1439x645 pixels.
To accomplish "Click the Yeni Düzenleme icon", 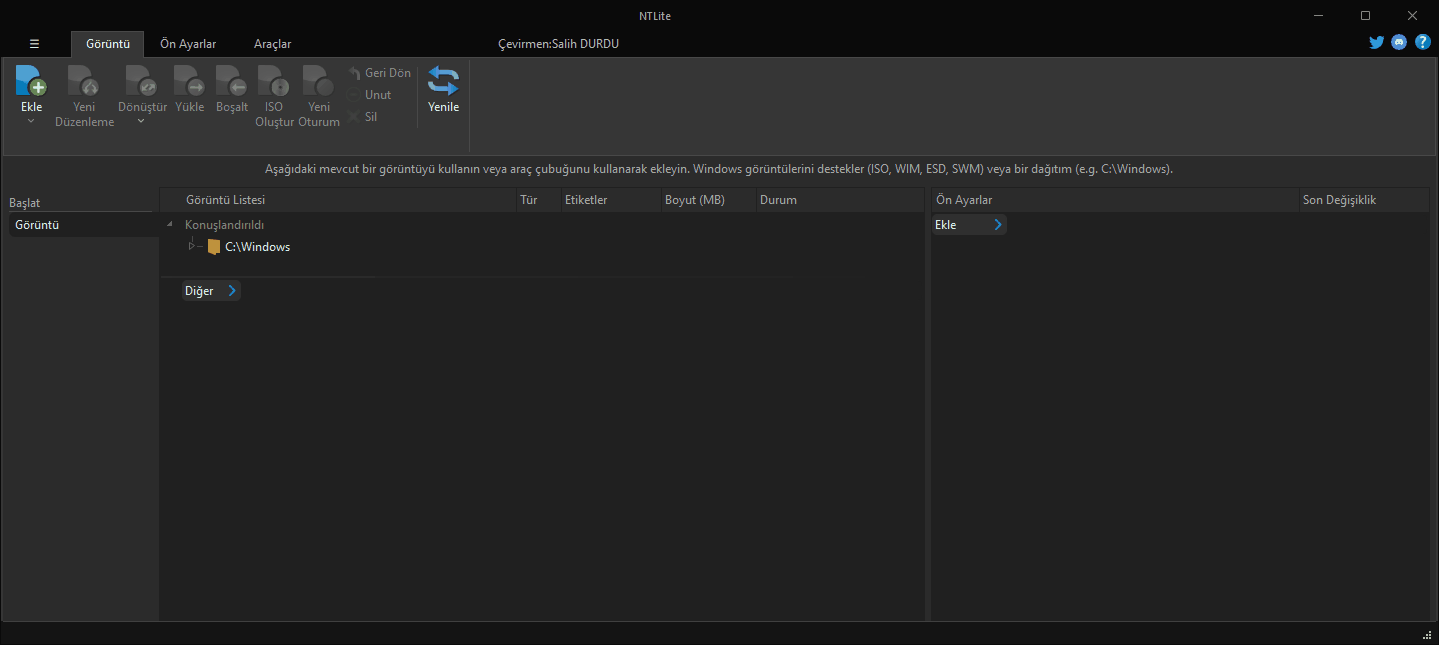I will coord(84,81).
